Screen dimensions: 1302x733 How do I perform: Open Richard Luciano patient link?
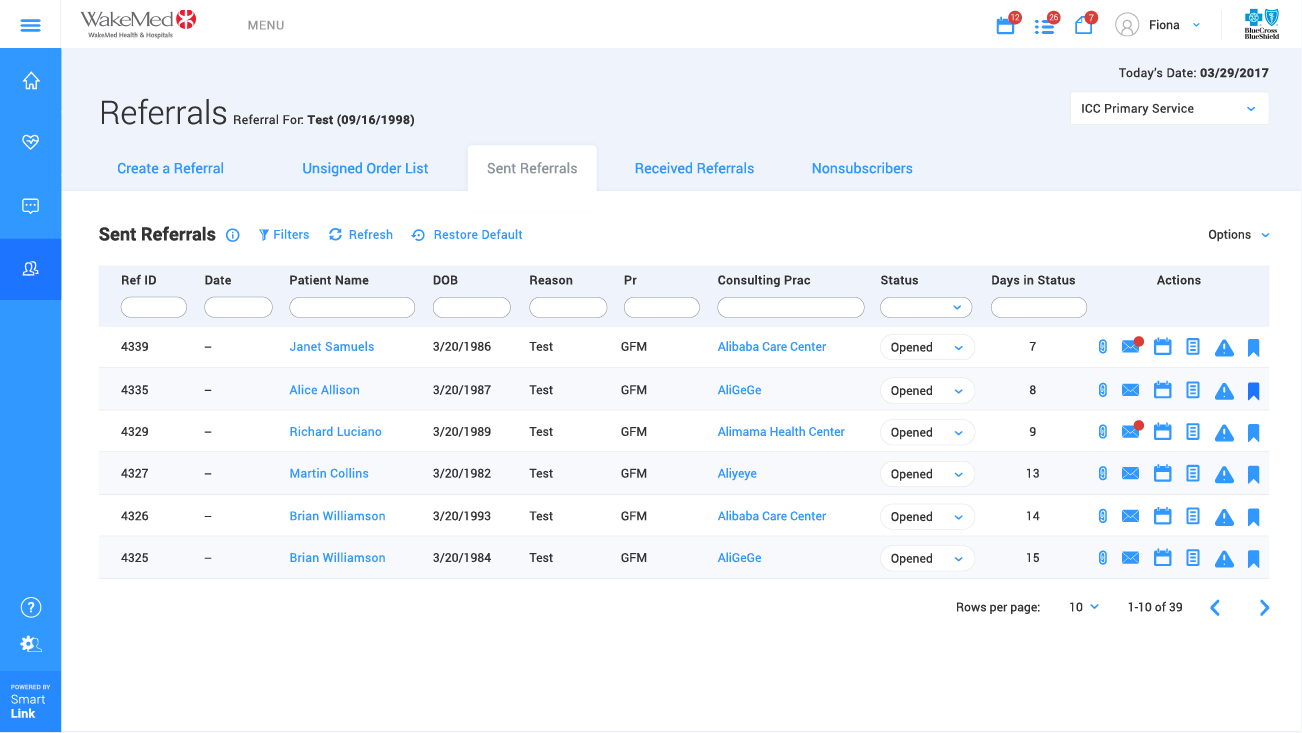(x=335, y=432)
